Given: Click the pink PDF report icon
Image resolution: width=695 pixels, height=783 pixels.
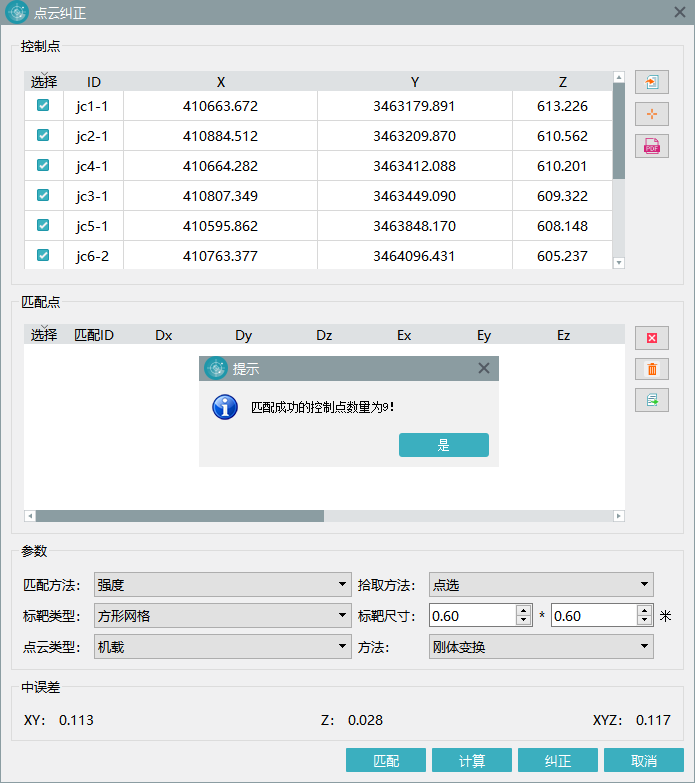Looking at the screenshot, I should [x=651, y=146].
